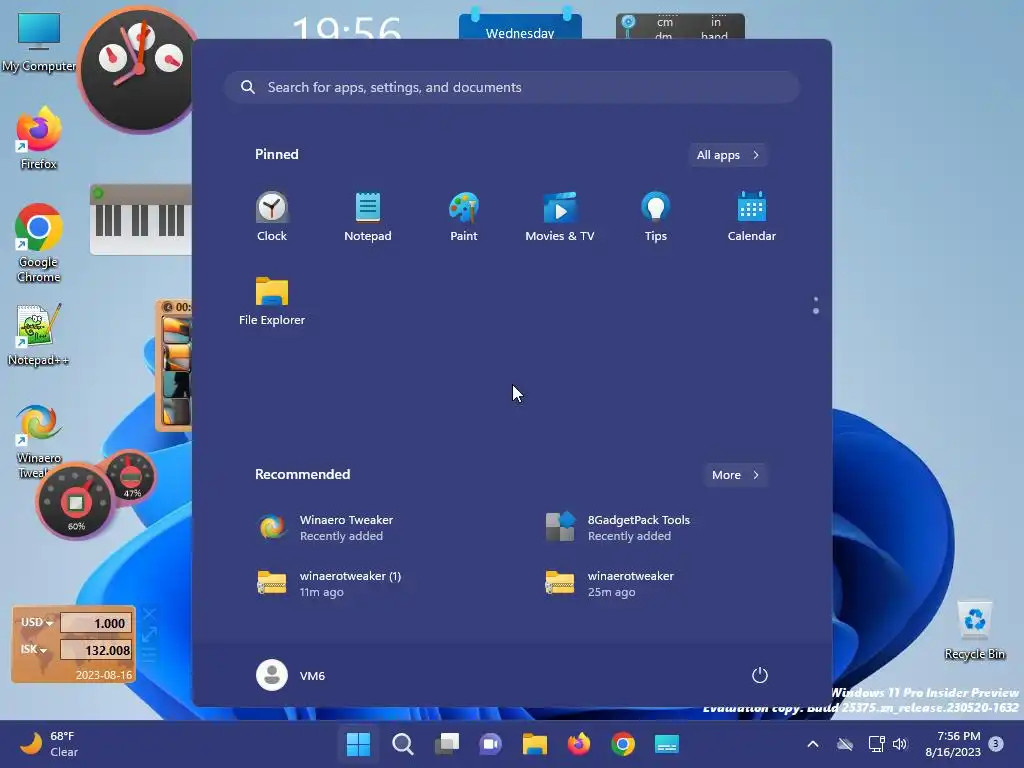Select My Computer desktop icon
Screen dimensions: 1024x768
[39, 41]
